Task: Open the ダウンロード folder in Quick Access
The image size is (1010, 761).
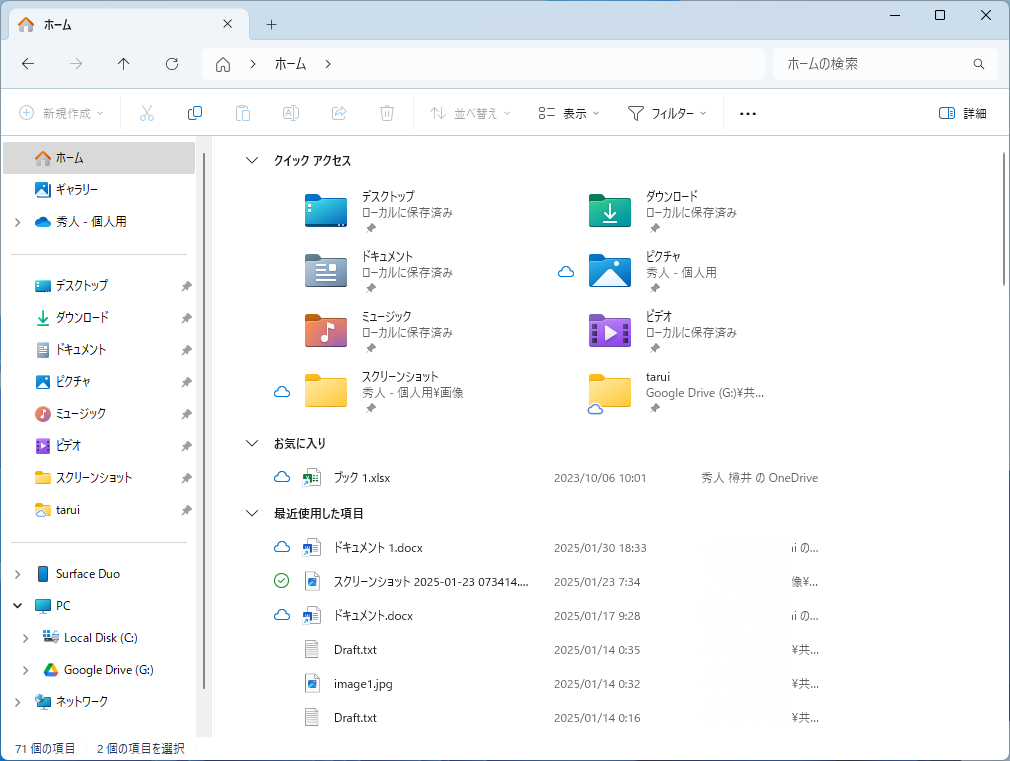Action: point(610,211)
